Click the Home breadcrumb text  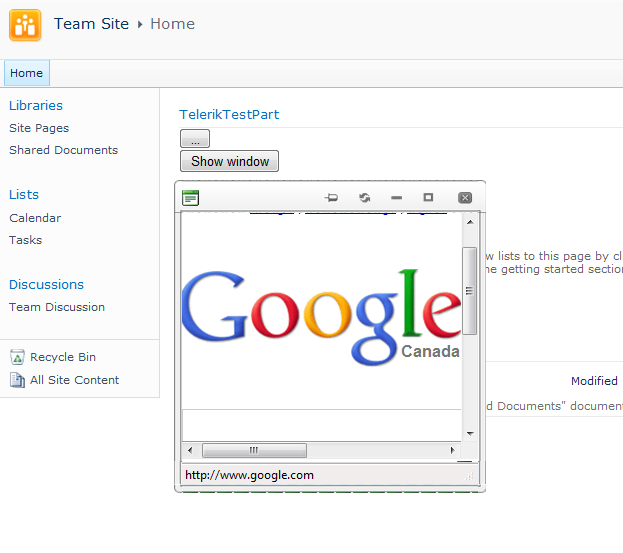[x=172, y=24]
